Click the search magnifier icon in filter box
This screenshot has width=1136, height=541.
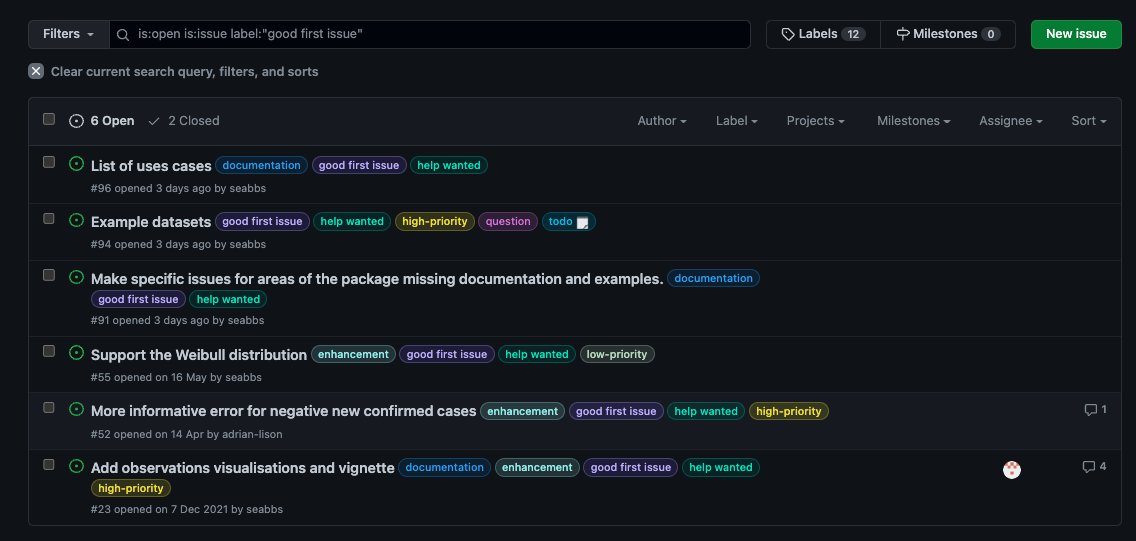[123, 35]
